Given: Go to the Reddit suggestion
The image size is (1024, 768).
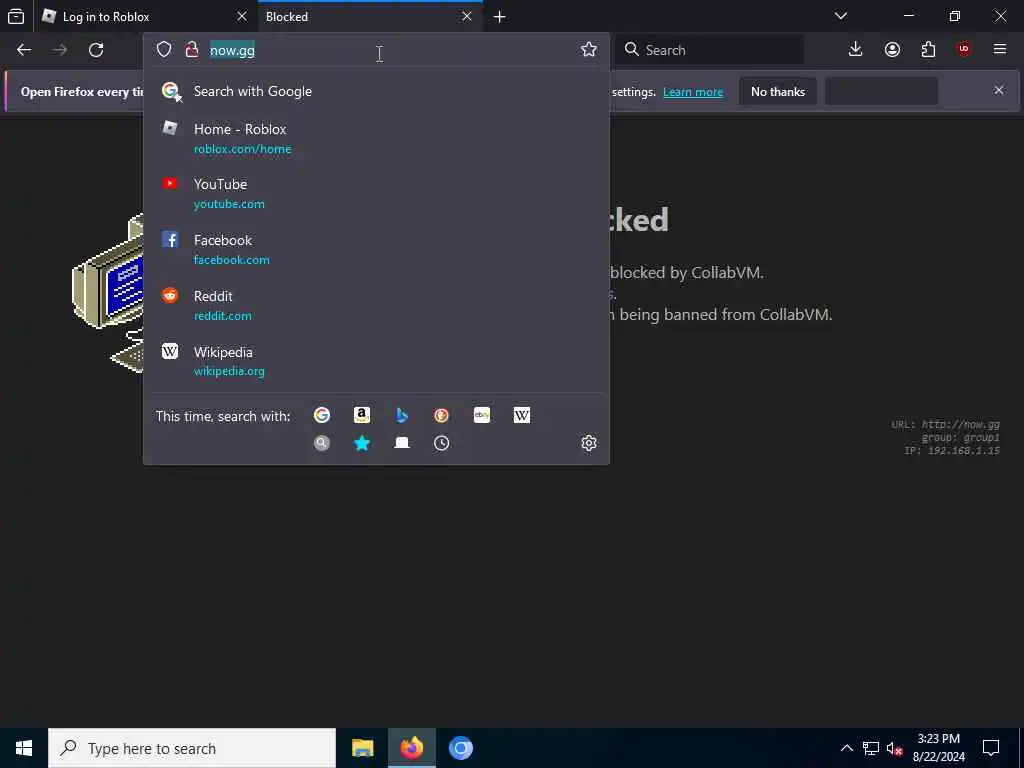Looking at the screenshot, I should (376, 306).
